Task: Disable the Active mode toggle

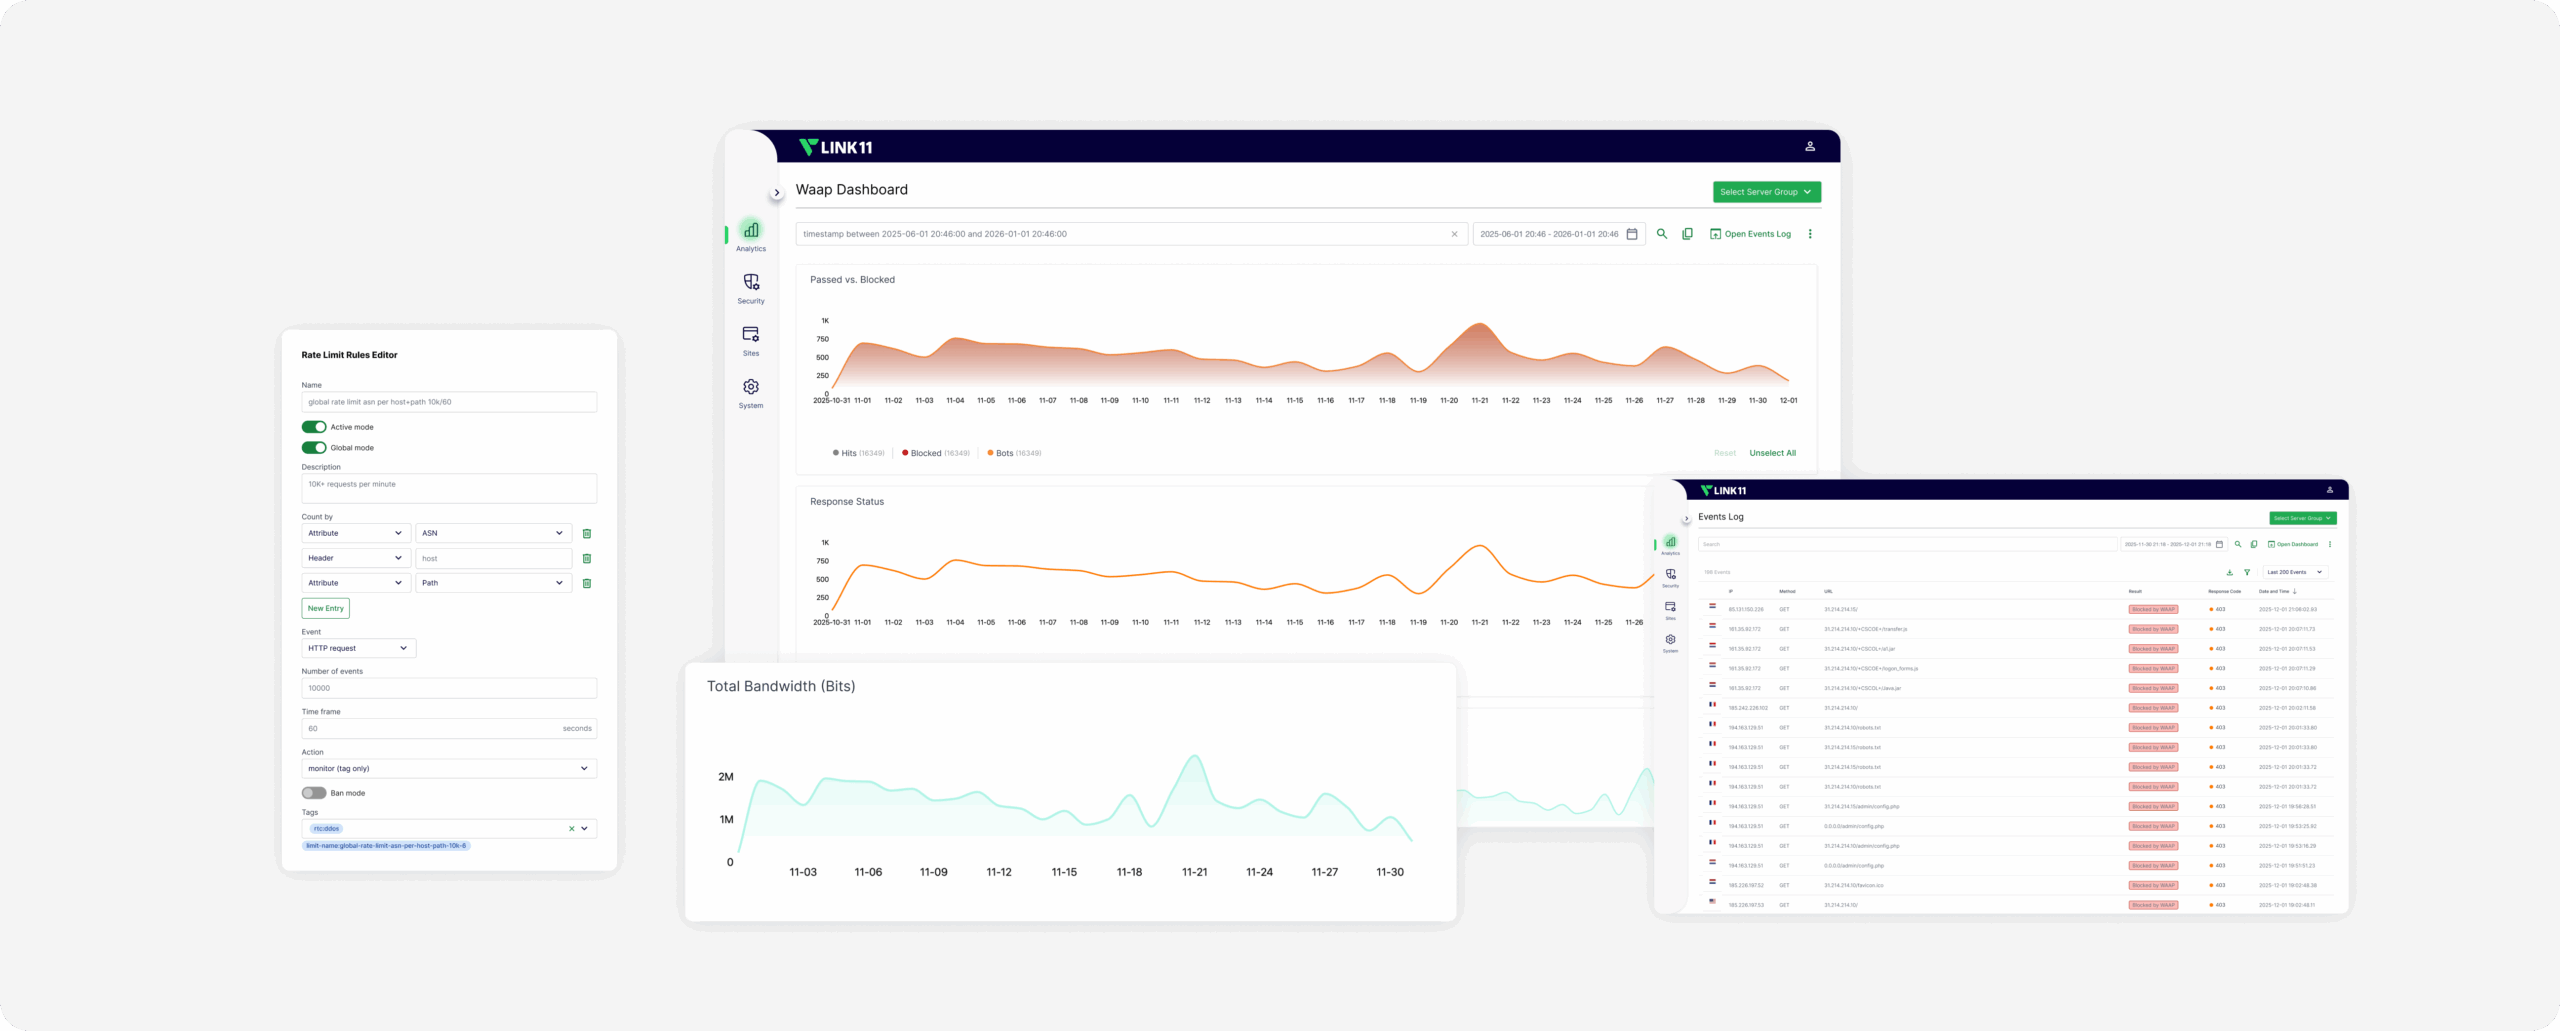Action: (x=314, y=427)
